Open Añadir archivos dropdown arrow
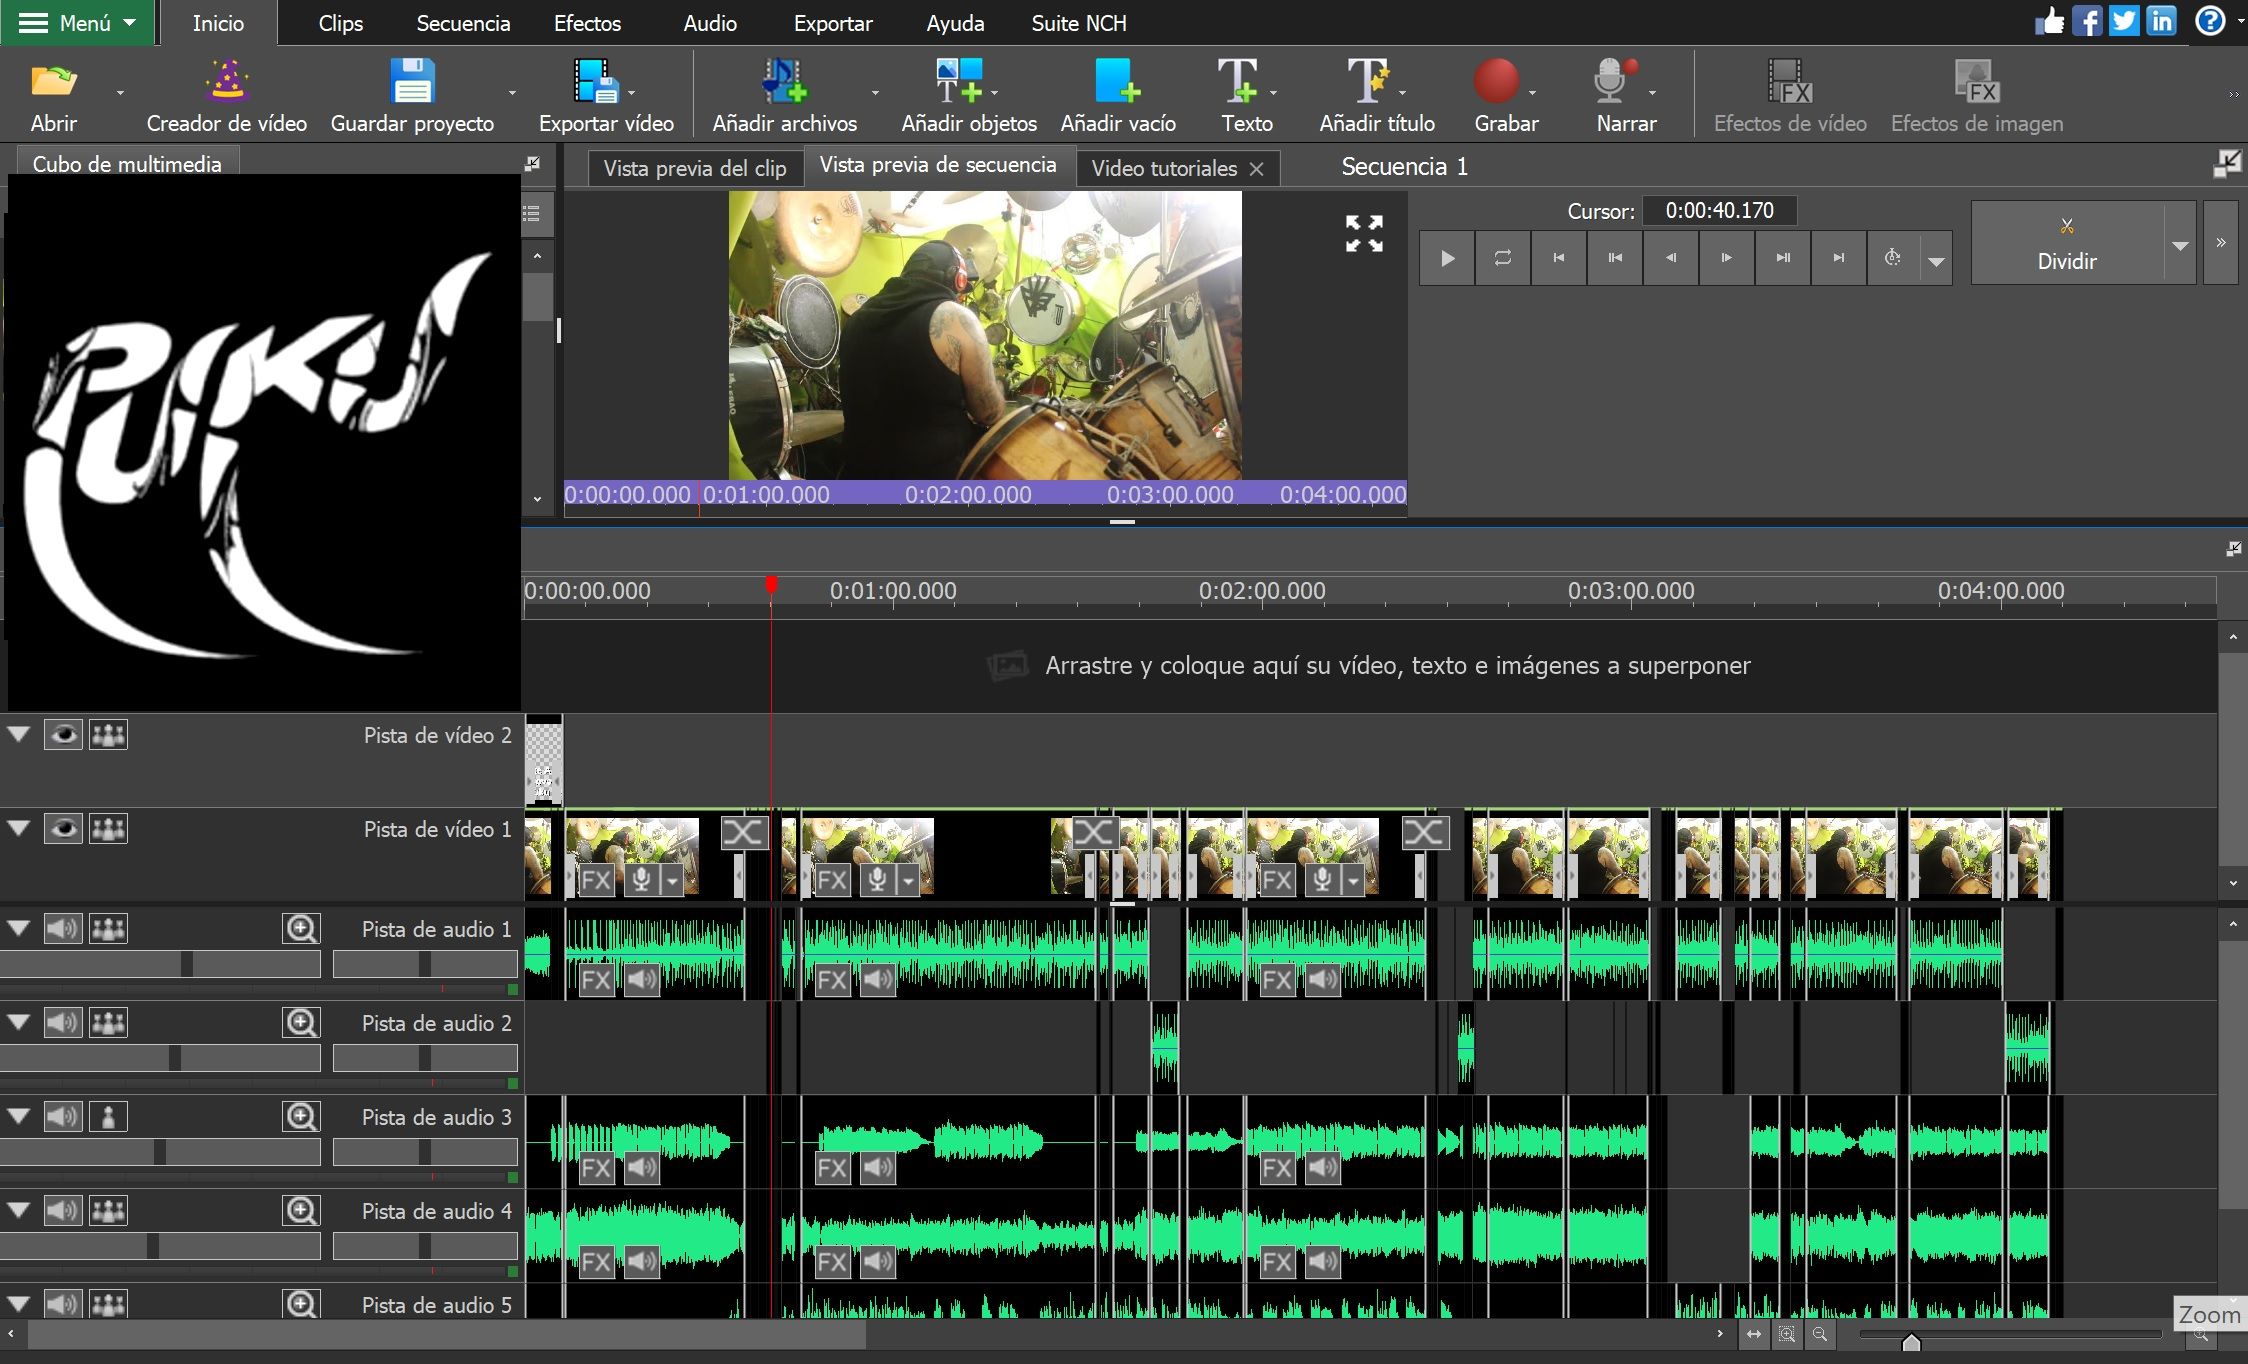 pyautogui.click(x=875, y=93)
